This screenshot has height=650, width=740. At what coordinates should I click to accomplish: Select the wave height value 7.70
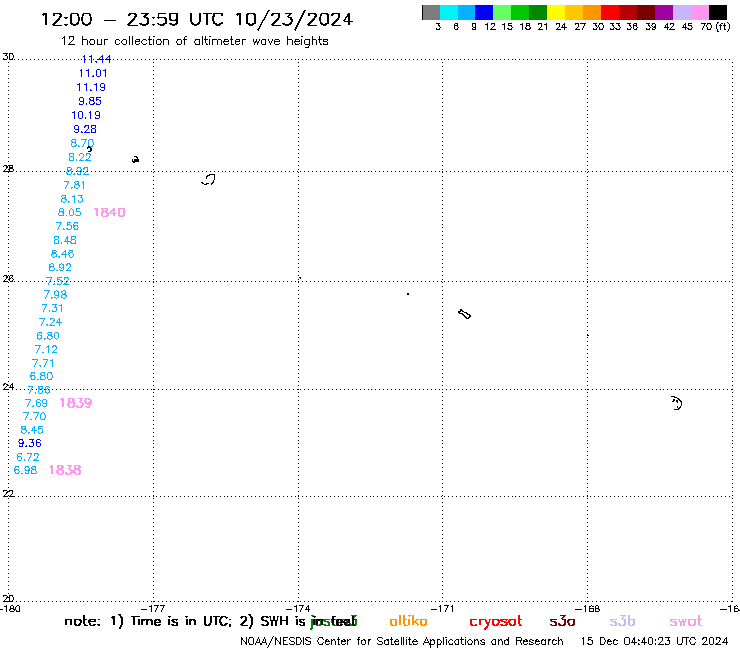[34, 416]
